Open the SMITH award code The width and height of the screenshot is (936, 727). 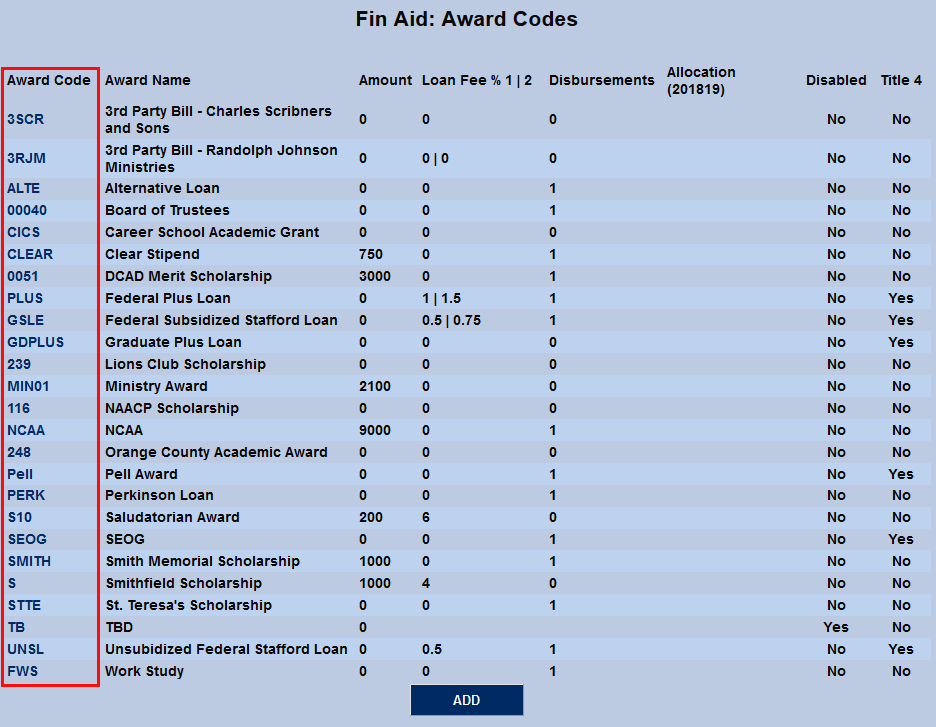pos(29,562)
